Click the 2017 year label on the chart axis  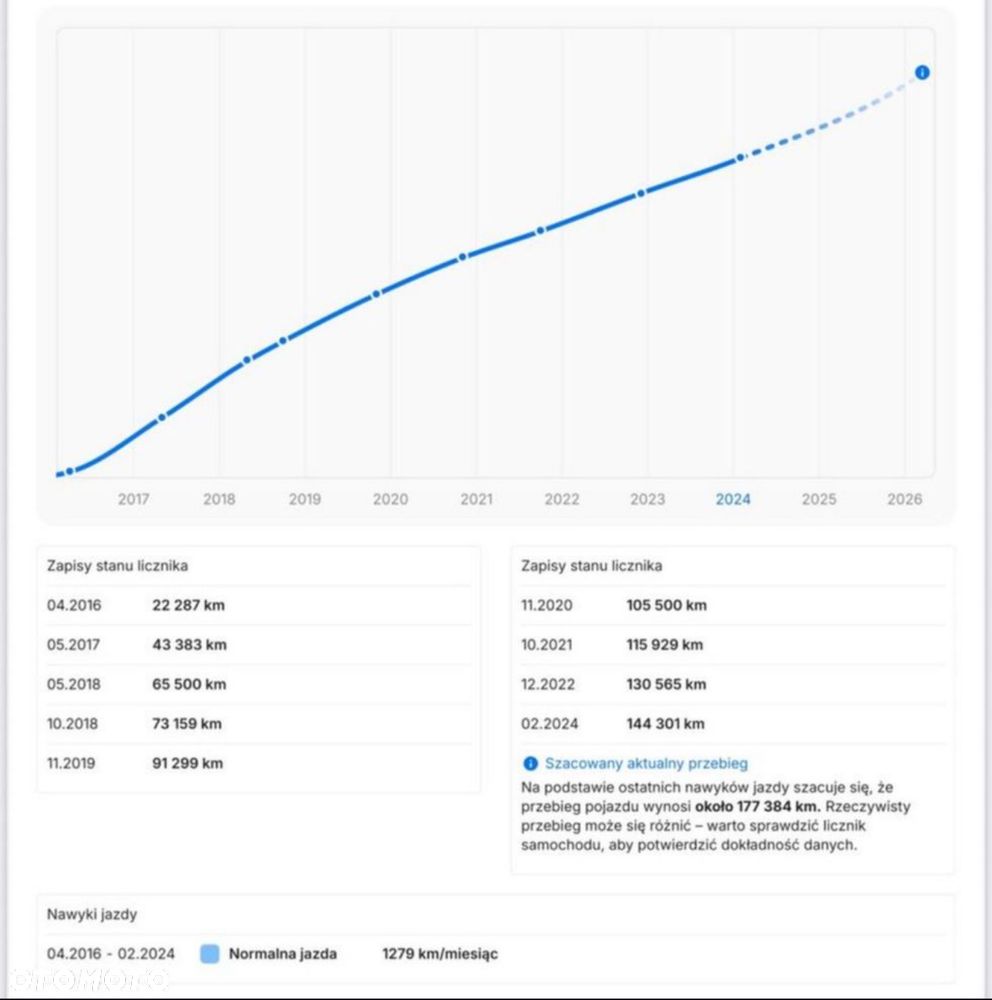pos(133,499)
